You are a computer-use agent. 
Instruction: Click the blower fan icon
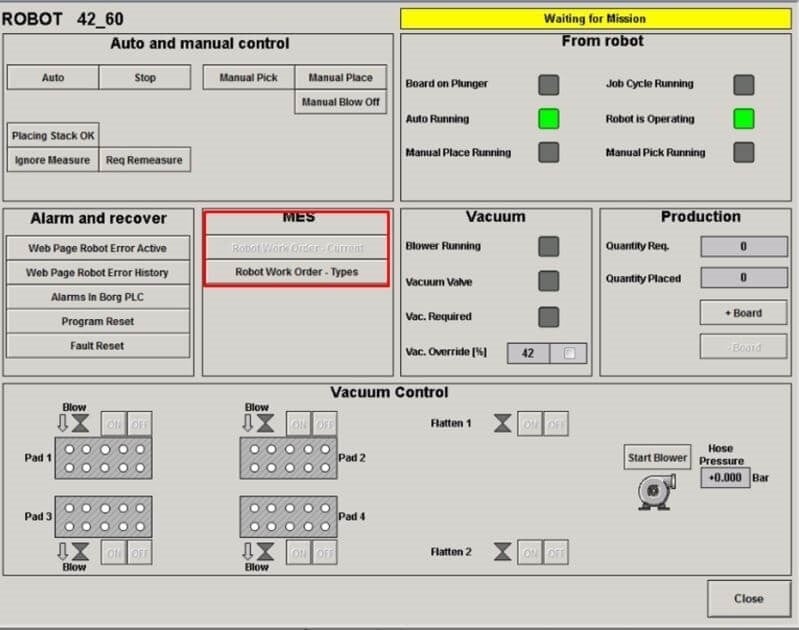click(656, 491)
